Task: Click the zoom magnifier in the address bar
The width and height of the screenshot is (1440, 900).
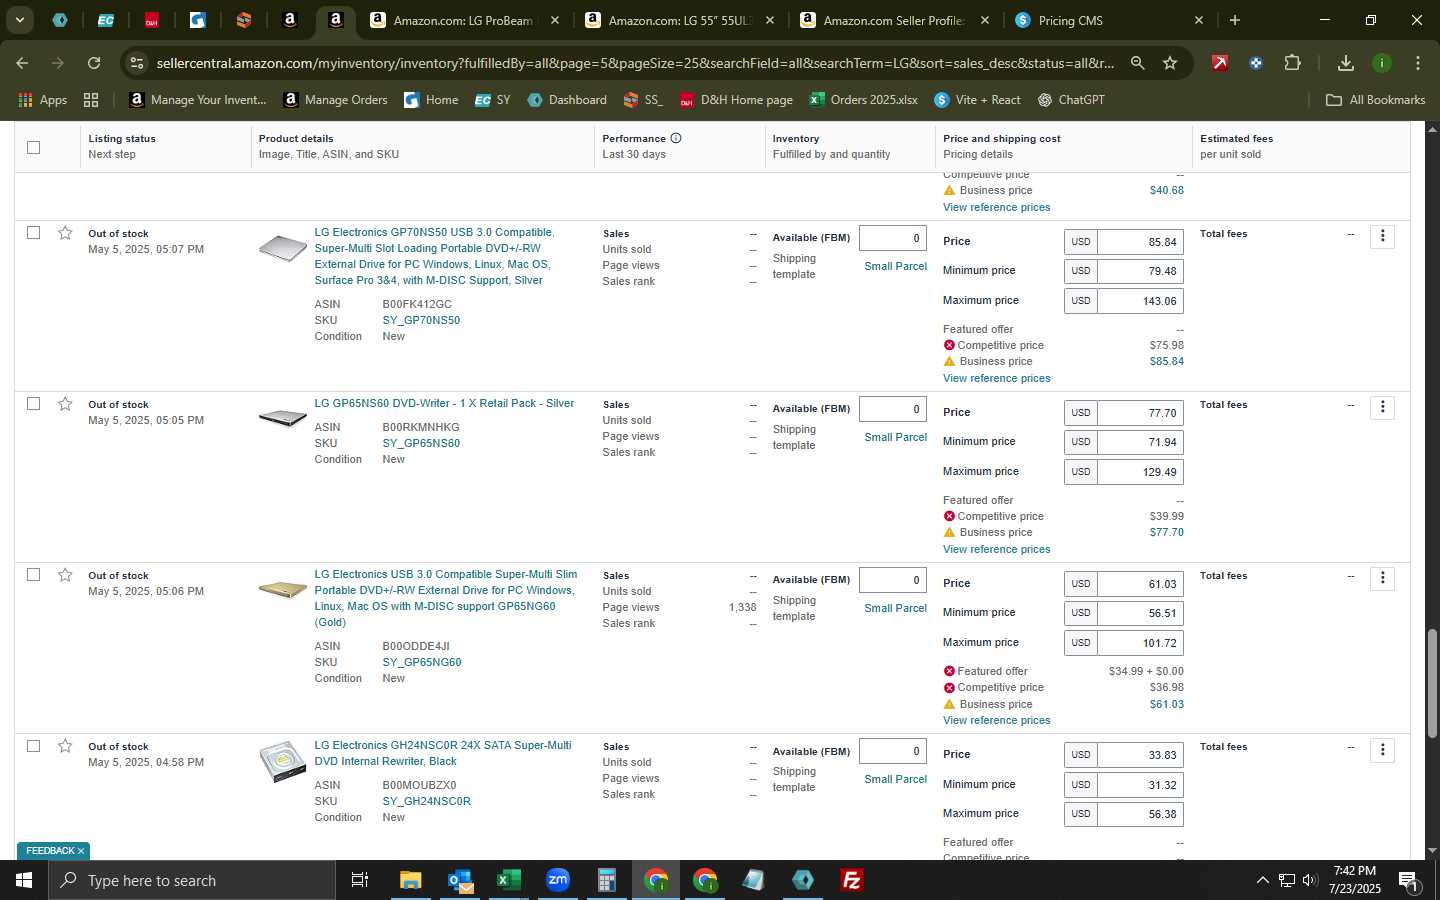Action: click(1137, 63)
